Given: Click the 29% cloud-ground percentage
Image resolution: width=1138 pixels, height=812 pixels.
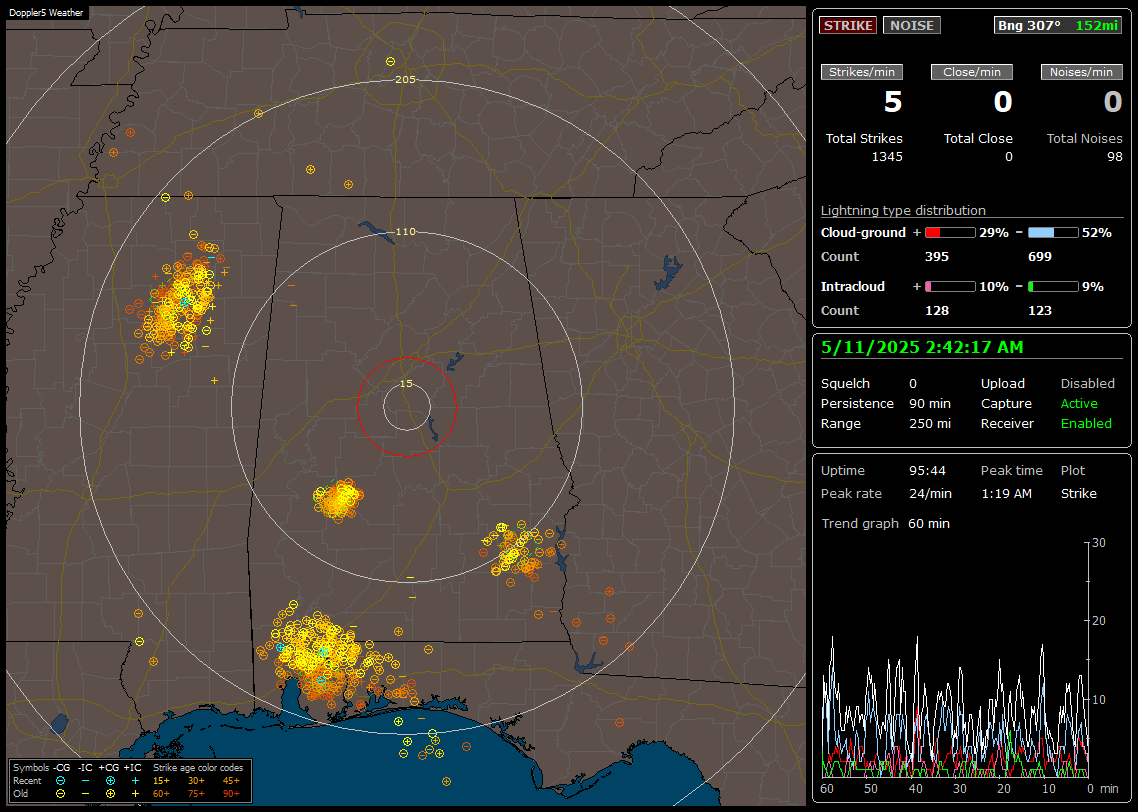Looking at the screenshot, I should (994, 233).
